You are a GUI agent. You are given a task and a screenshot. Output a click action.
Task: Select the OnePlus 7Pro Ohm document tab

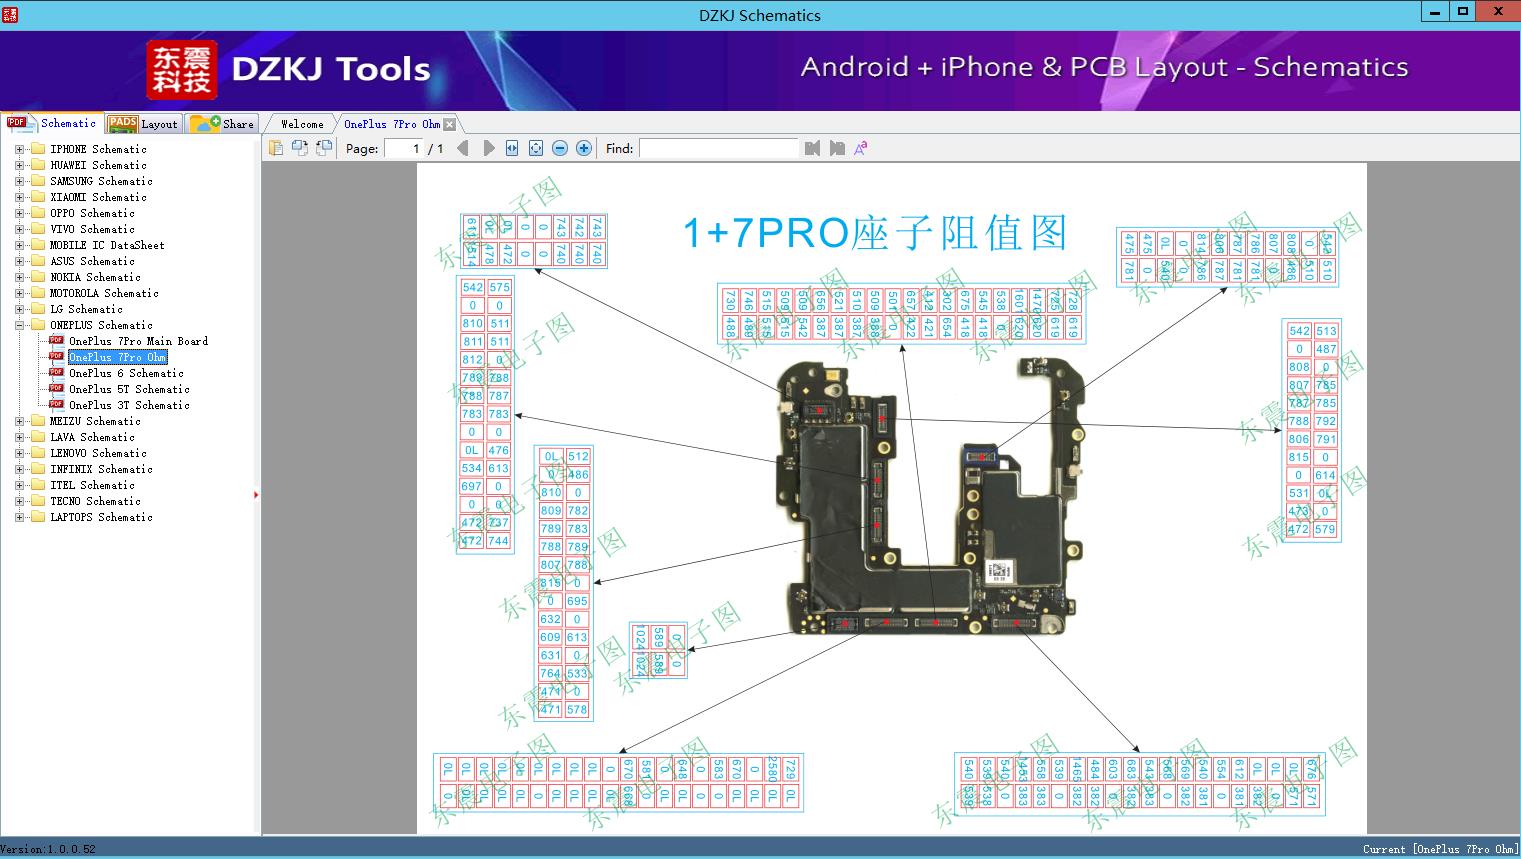(392, 124)
